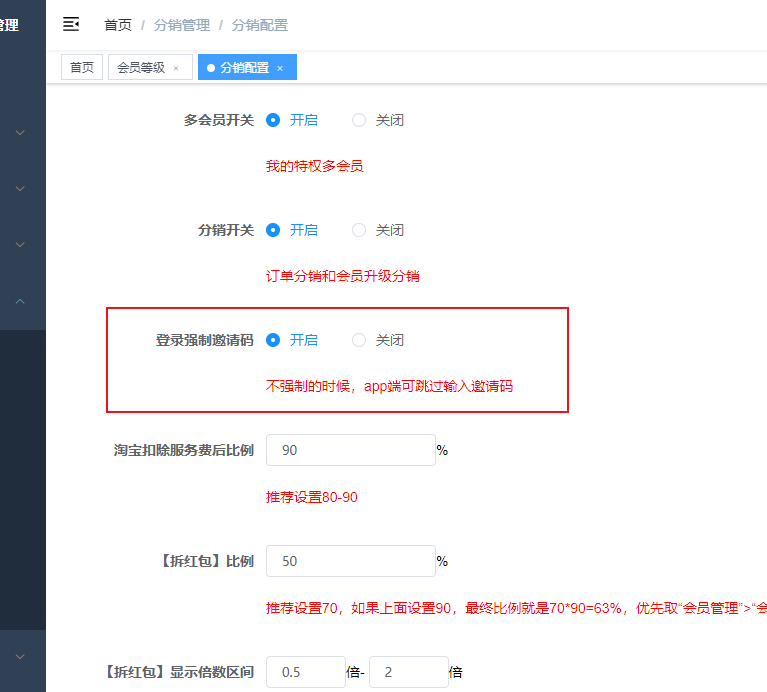Viewport: 767px width, 692px height.
Task: Click the 【拆红包】比例 input showing 50
Action: [x=350, y=561]
